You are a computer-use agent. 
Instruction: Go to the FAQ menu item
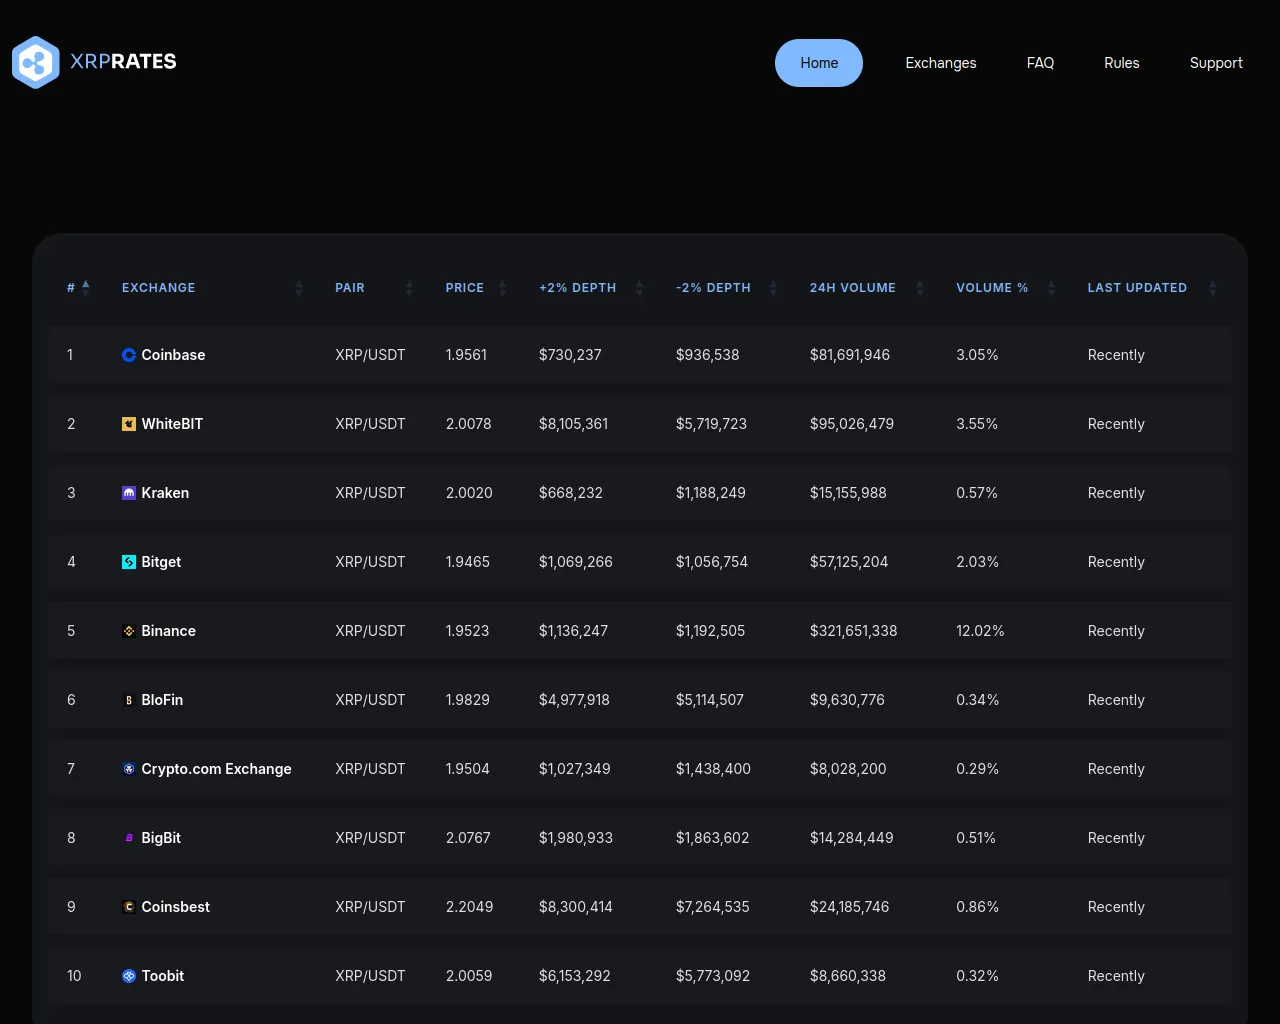click(1040, 63)
